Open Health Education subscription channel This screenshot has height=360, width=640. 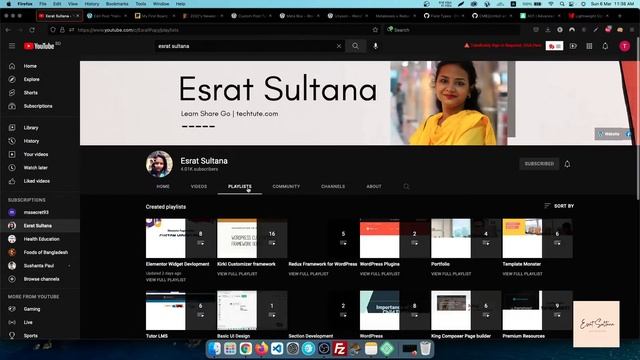coord(40,239)
